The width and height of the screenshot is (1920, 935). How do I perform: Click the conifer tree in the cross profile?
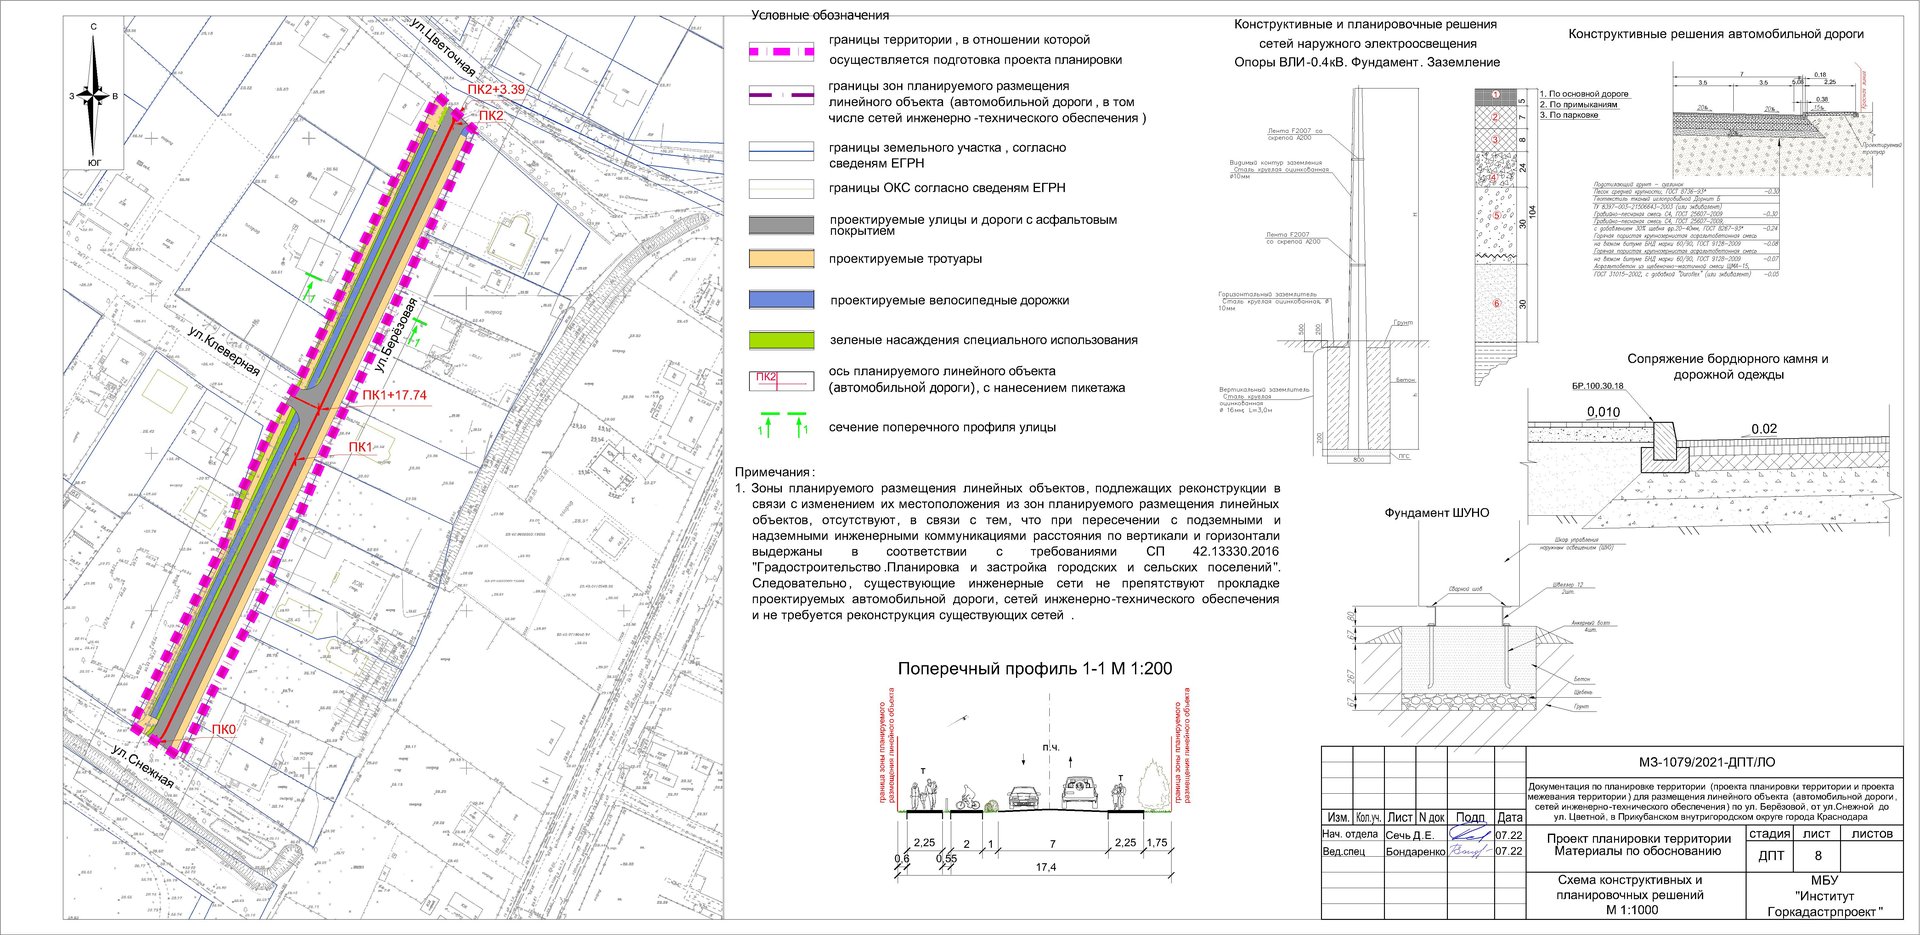pyautogui.click(x=1154, y=785)
